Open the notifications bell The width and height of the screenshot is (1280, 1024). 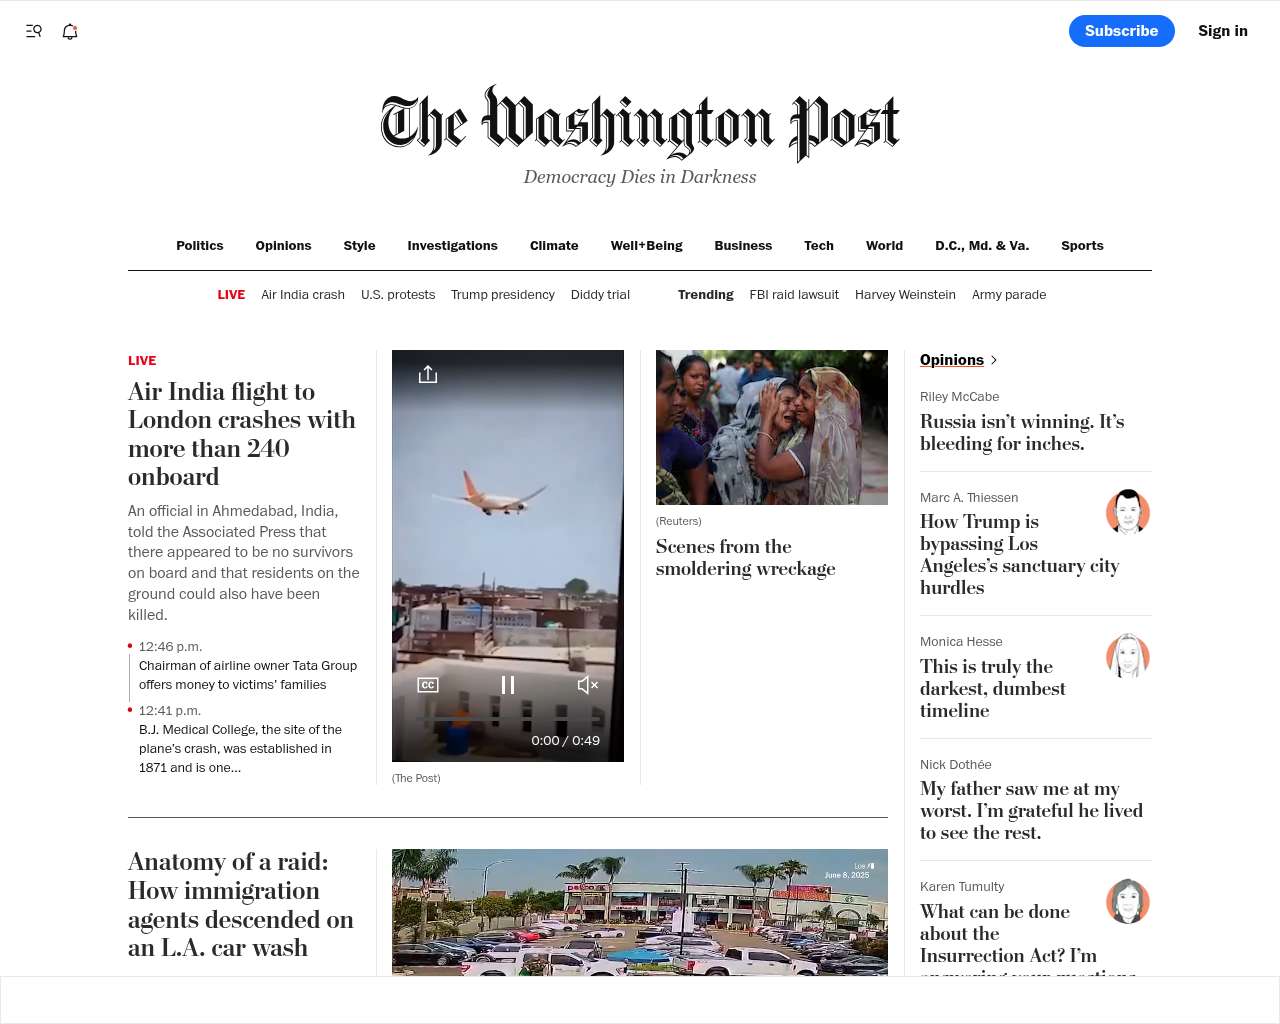(x=70, y=31)
